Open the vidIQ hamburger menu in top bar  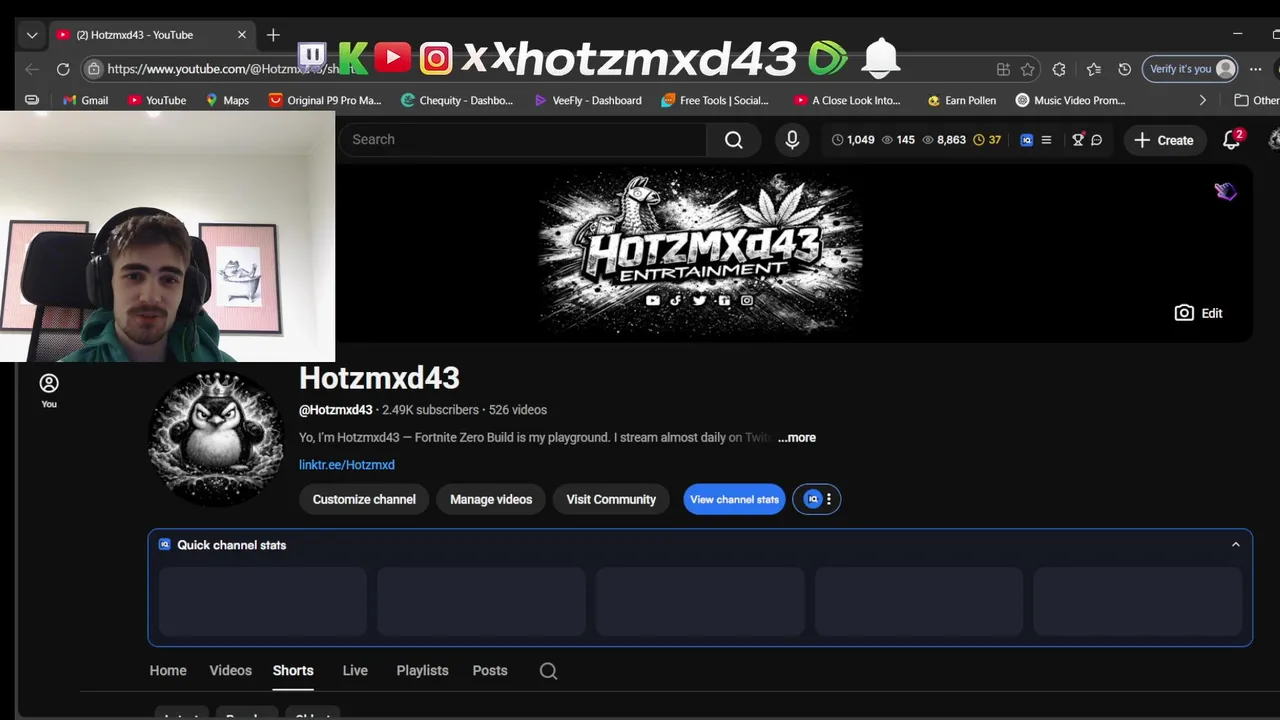[x=1046, y=140]
